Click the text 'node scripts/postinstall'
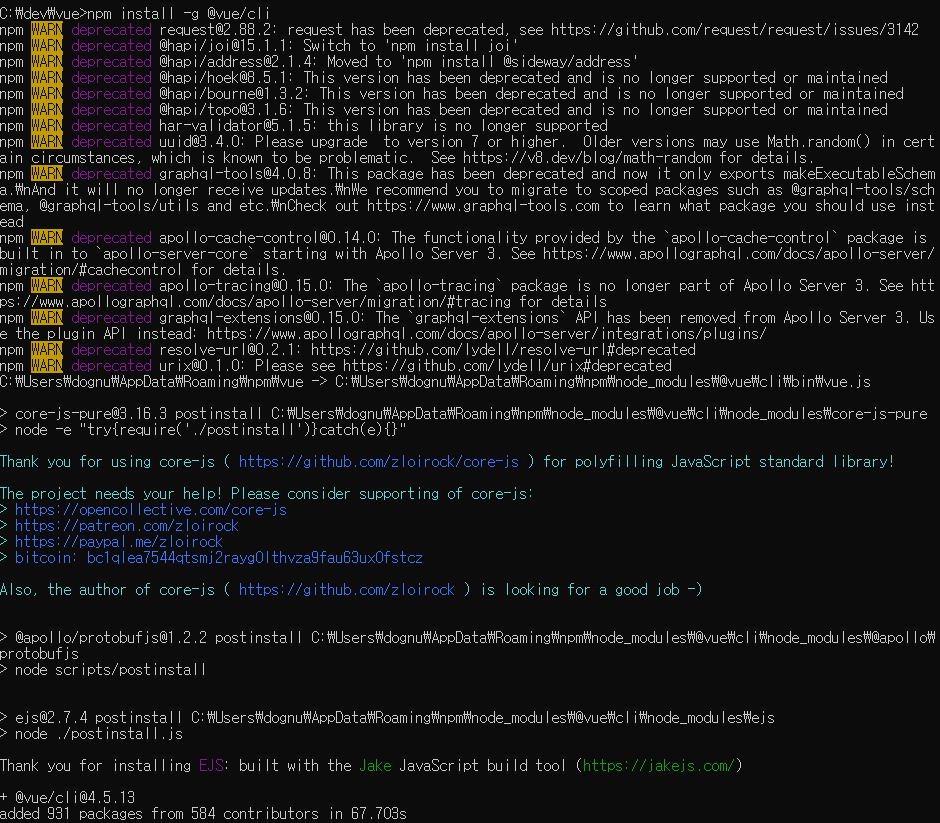The height and width of the screenshot is (823, 940). pos(111,669)
